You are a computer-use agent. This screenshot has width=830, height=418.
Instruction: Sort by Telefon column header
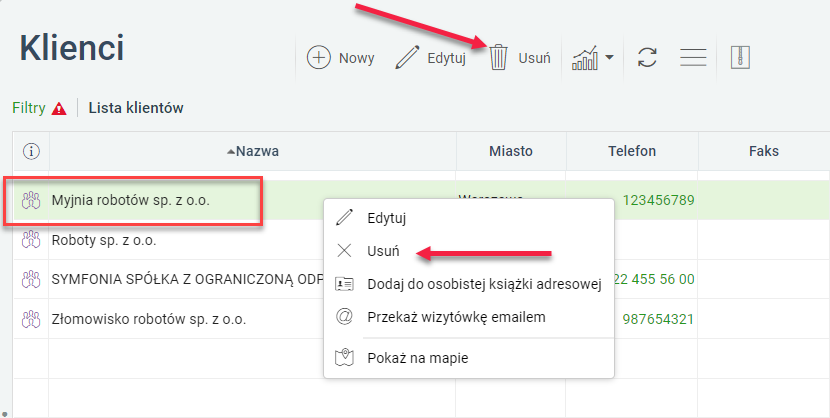tap(632, 151)
